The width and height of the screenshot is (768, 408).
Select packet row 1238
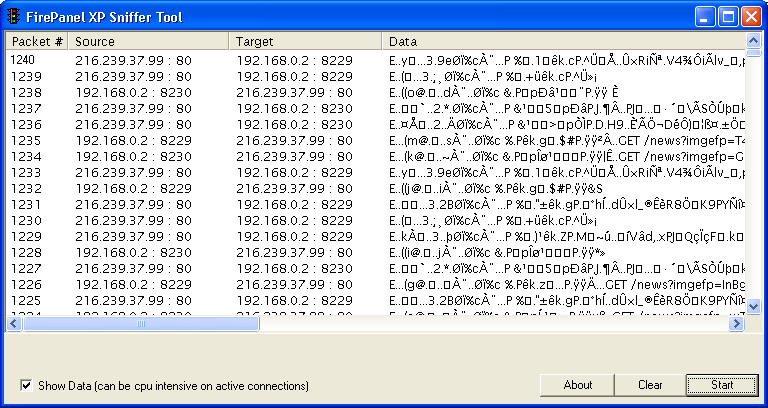[x=376, y=93]
